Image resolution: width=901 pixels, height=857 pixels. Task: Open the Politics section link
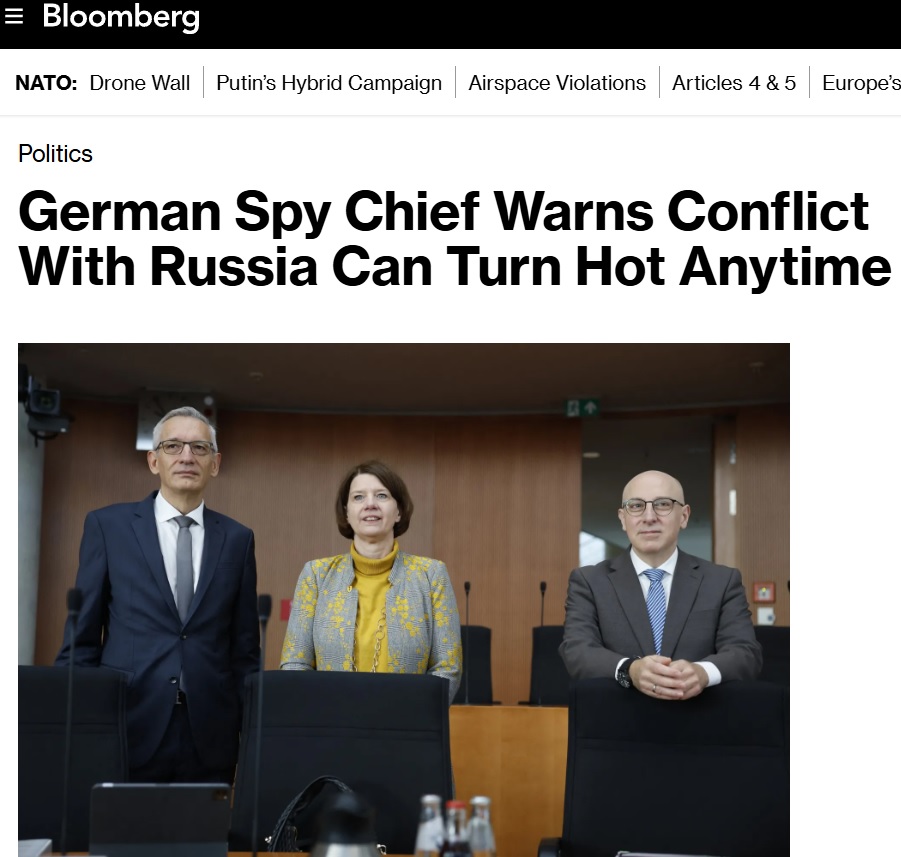click(x=55, y=153)
